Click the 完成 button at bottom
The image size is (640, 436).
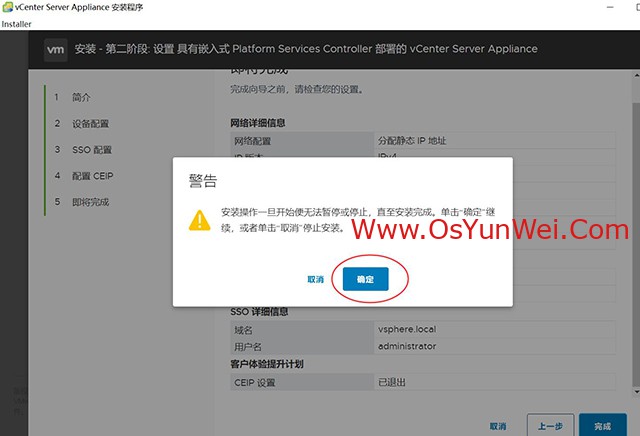(x=603, y=426)
